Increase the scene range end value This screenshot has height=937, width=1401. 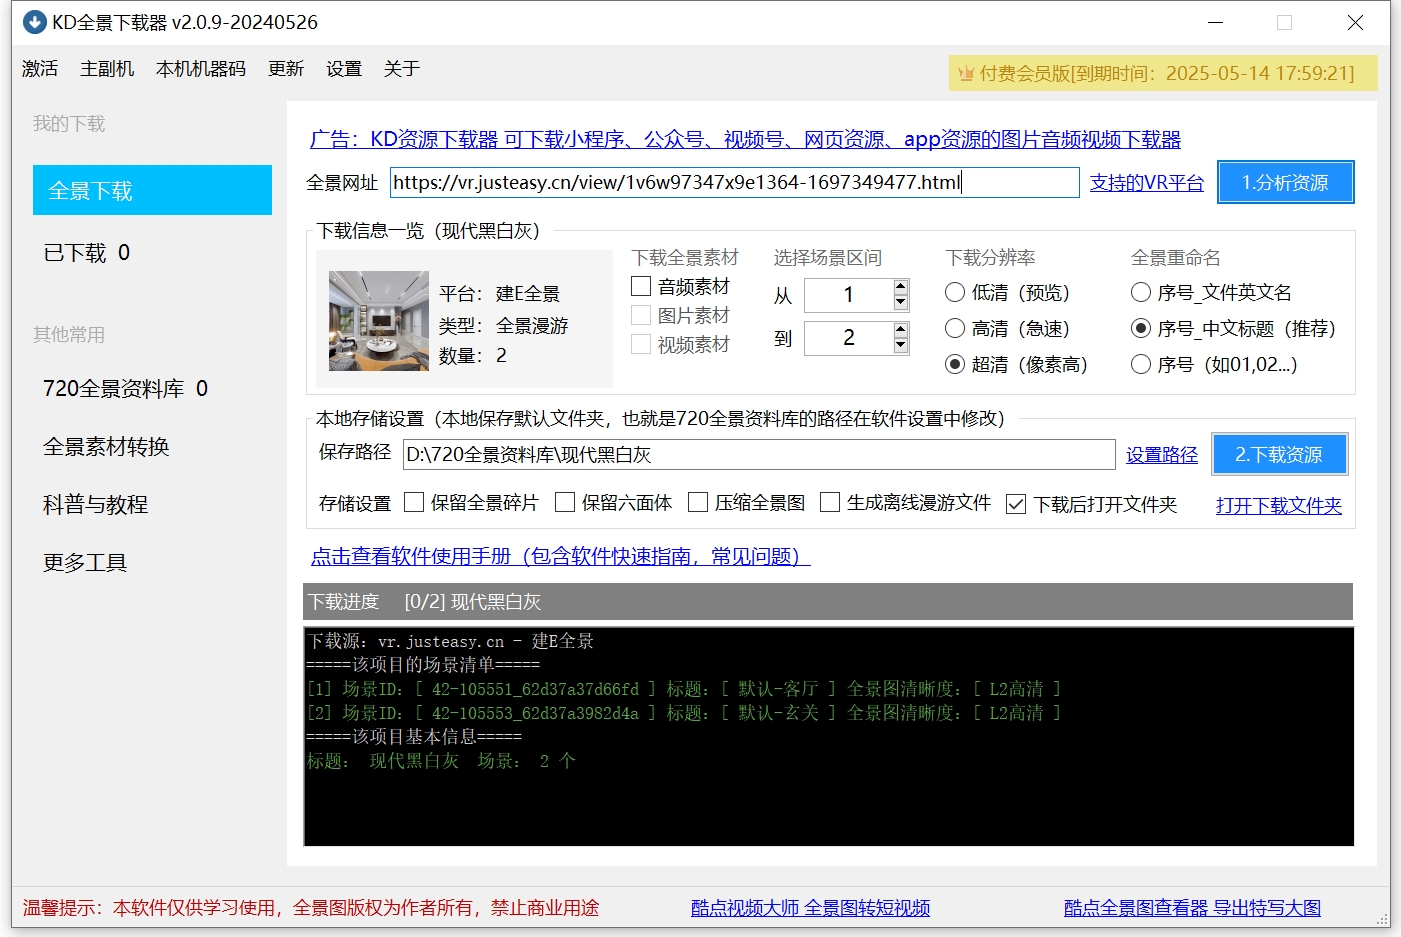click(901, 330)
